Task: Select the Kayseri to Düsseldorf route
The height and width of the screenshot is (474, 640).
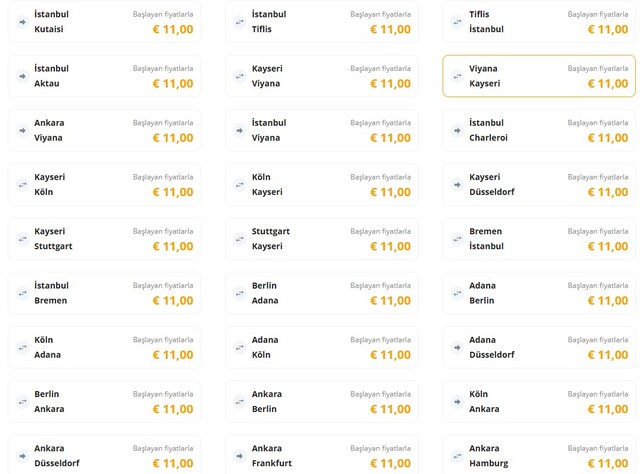Action: tap(538, 184)
